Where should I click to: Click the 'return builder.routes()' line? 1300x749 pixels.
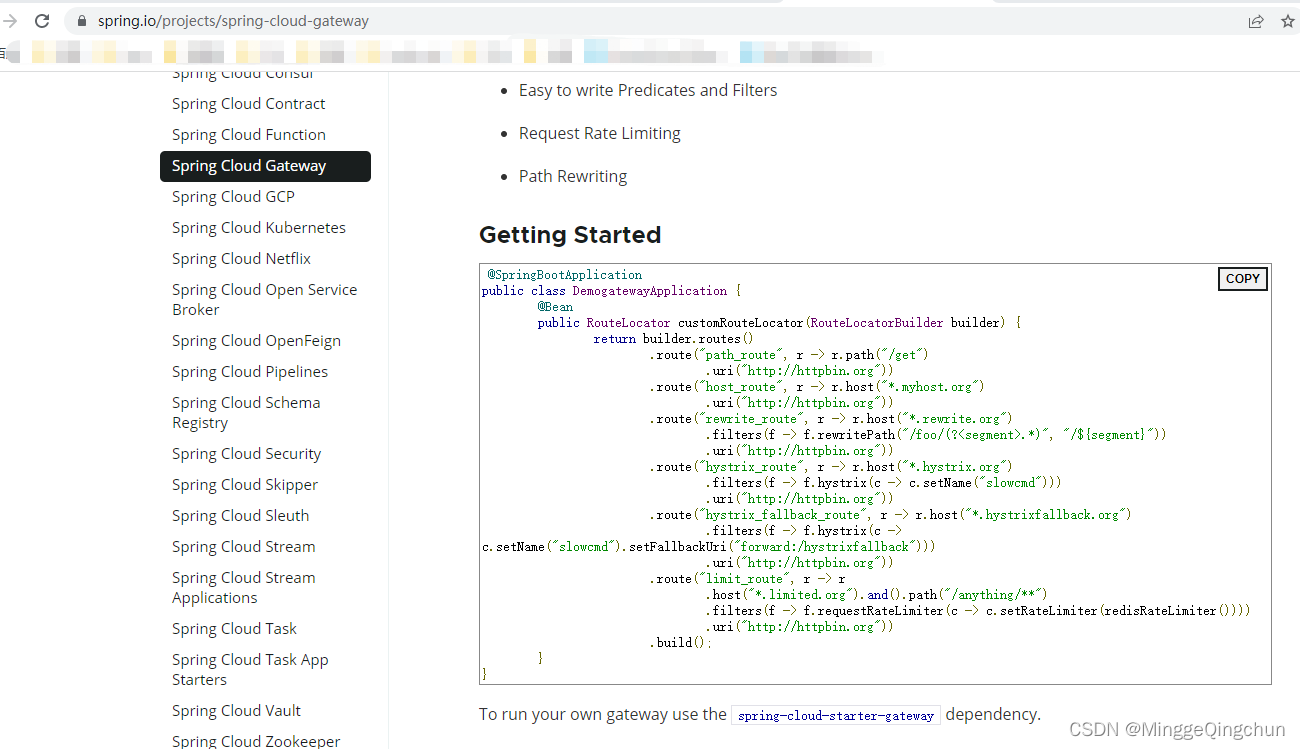tap(673, 339)
